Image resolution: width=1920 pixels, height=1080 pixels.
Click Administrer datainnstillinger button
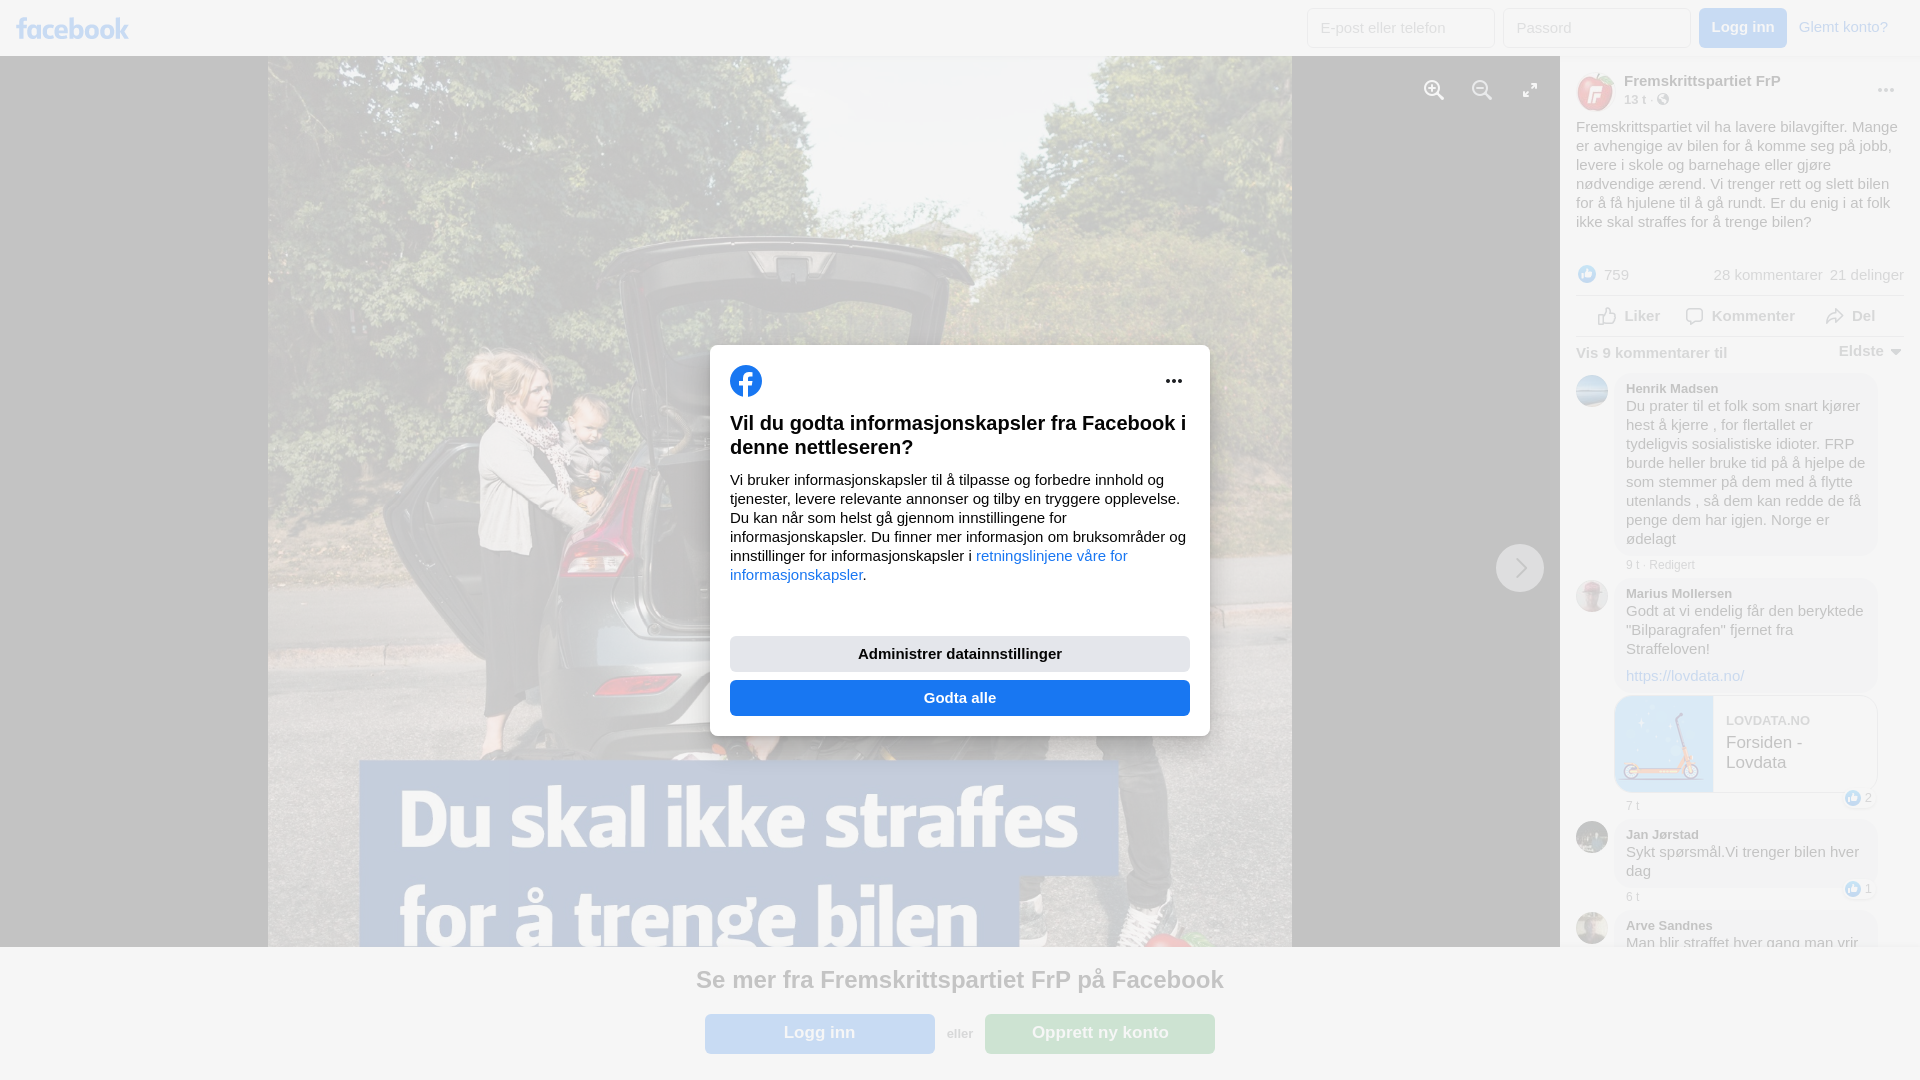(959, 654)
